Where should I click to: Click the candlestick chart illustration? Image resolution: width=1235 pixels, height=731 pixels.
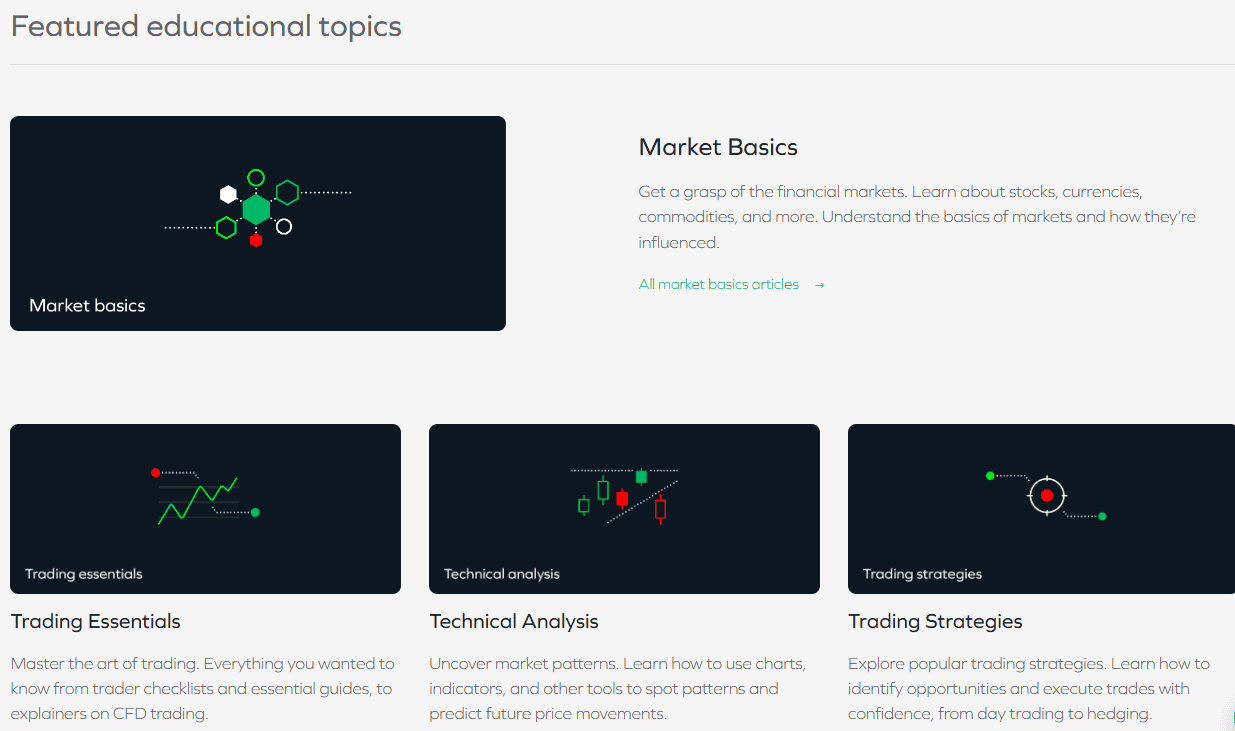tap(624, 495)
